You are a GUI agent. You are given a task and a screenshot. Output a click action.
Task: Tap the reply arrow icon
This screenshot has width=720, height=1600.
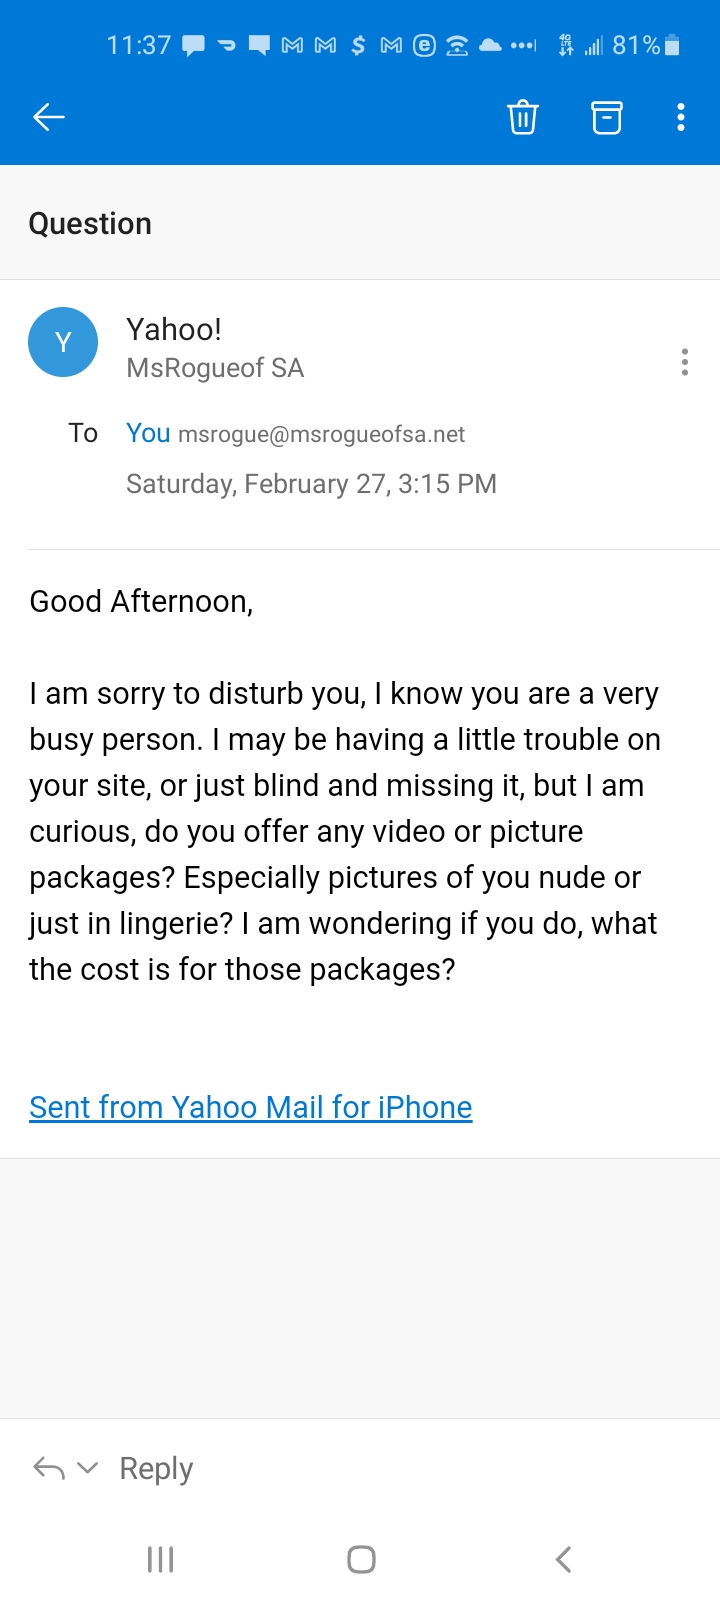click(x=49, y=1468)
